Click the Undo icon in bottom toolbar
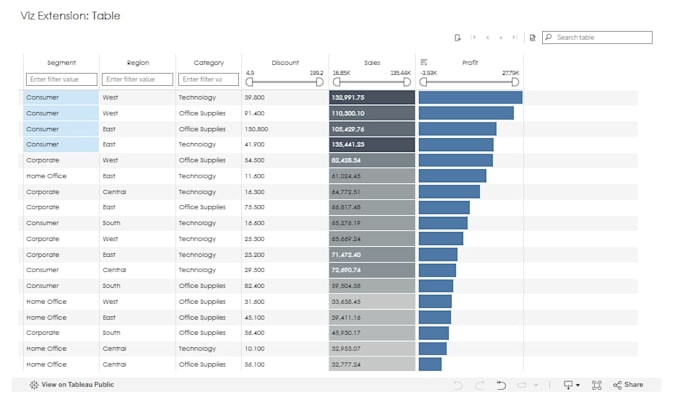Image resolution: width=680 pixels, height=397 pixels. (x=458, y=385)
